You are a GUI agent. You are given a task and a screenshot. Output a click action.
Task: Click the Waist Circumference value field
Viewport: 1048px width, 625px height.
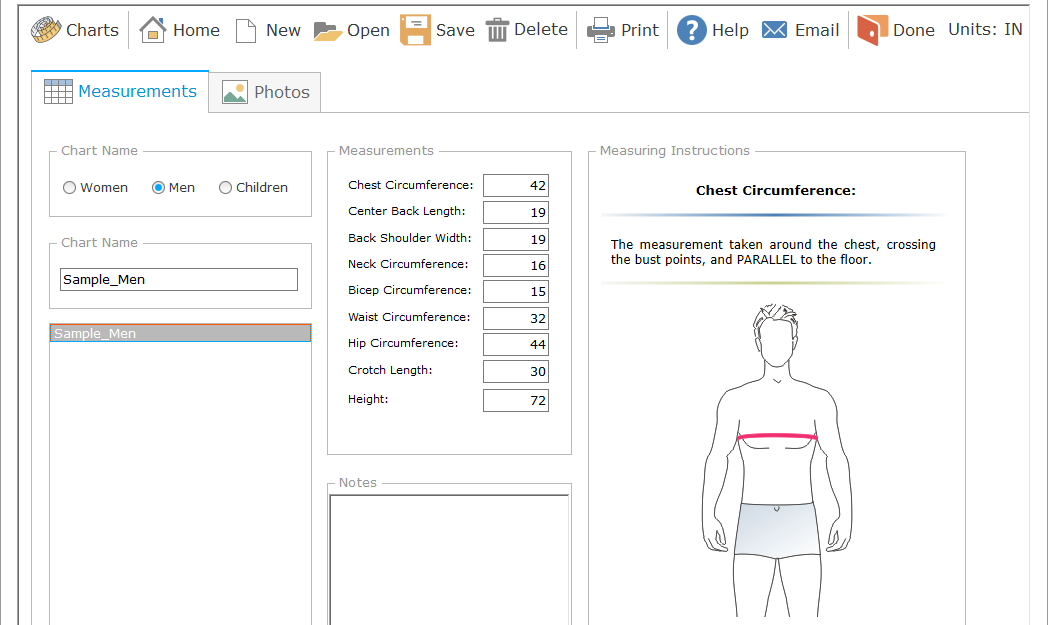coord(515,318)
